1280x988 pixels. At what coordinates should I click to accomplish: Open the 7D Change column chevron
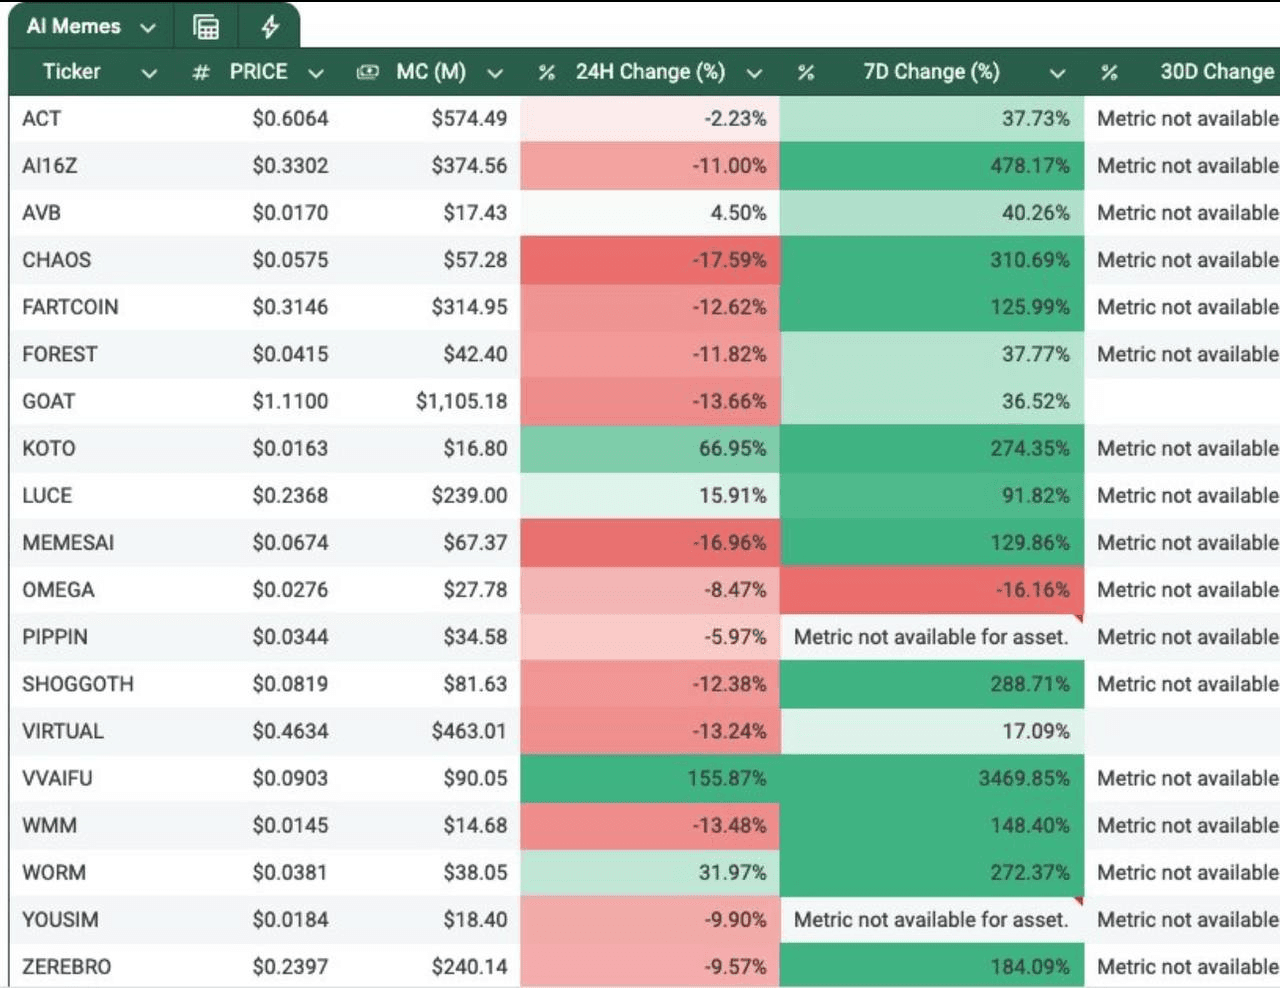tap(1057, 73)
